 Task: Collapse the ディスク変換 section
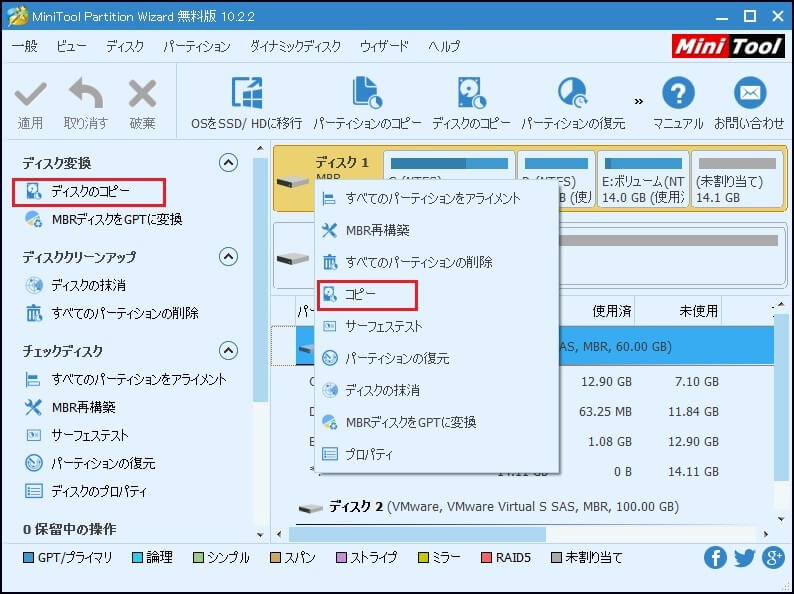(228, 163)
